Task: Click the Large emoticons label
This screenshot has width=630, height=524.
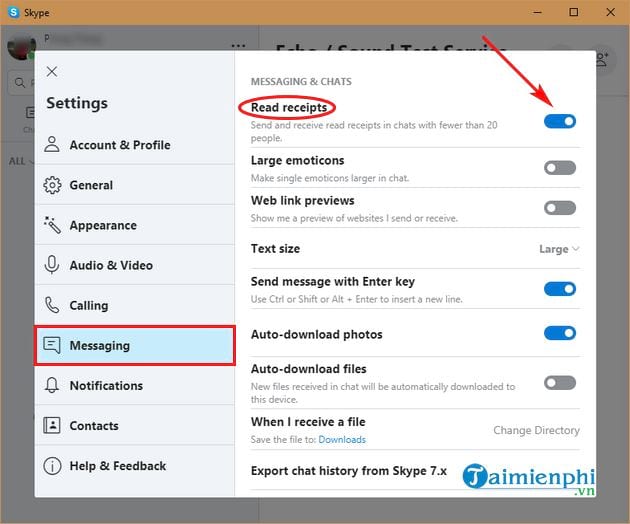Action: coord(297,161)
